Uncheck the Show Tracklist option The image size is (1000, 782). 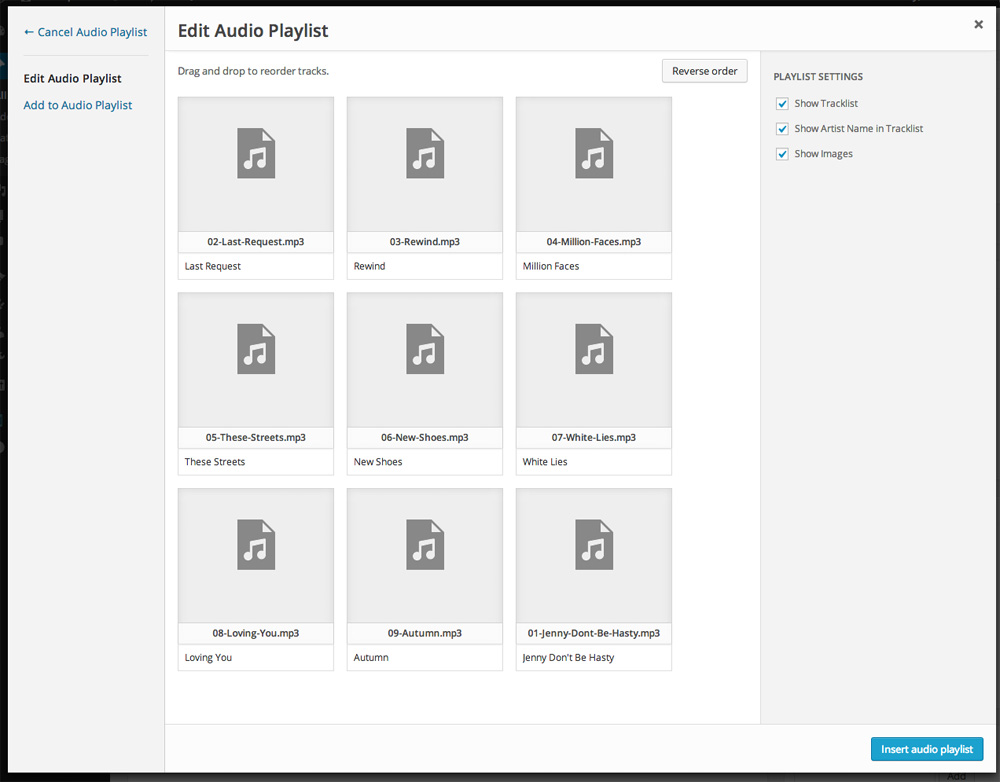tap(781, 103)
